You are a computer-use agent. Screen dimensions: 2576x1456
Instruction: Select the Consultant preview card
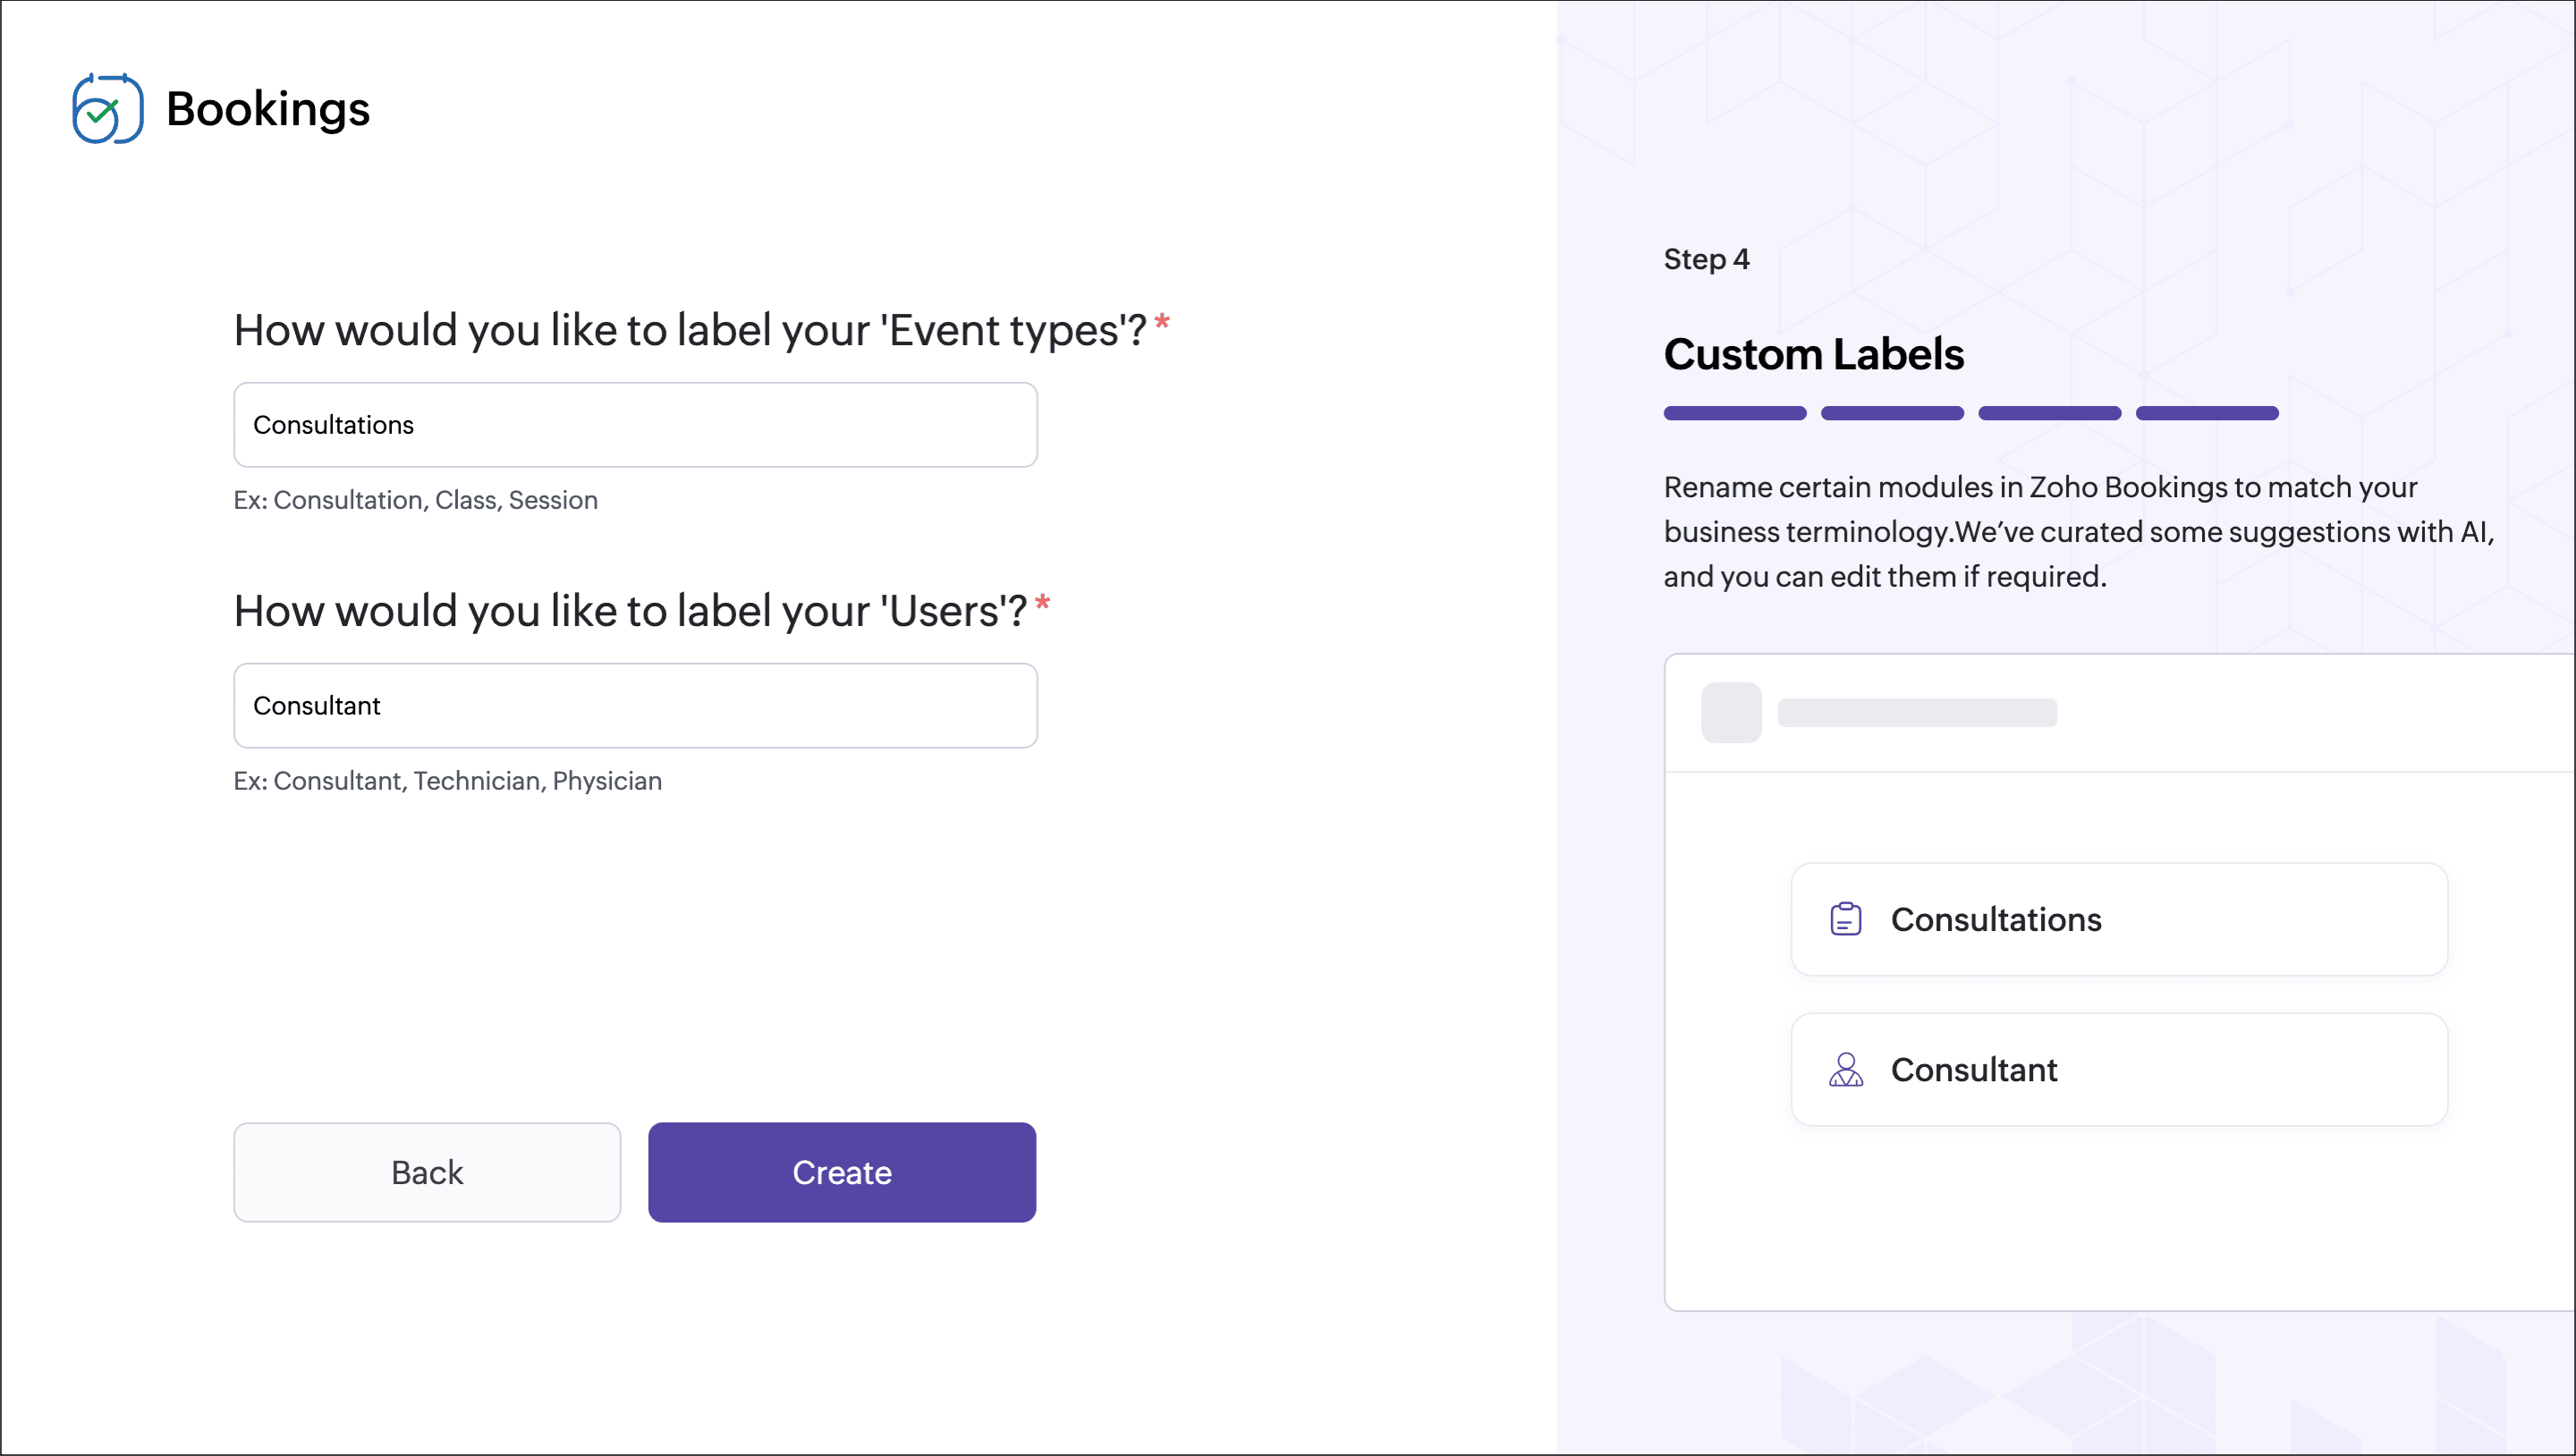pyautogui.click(x=2118, y=1069)
